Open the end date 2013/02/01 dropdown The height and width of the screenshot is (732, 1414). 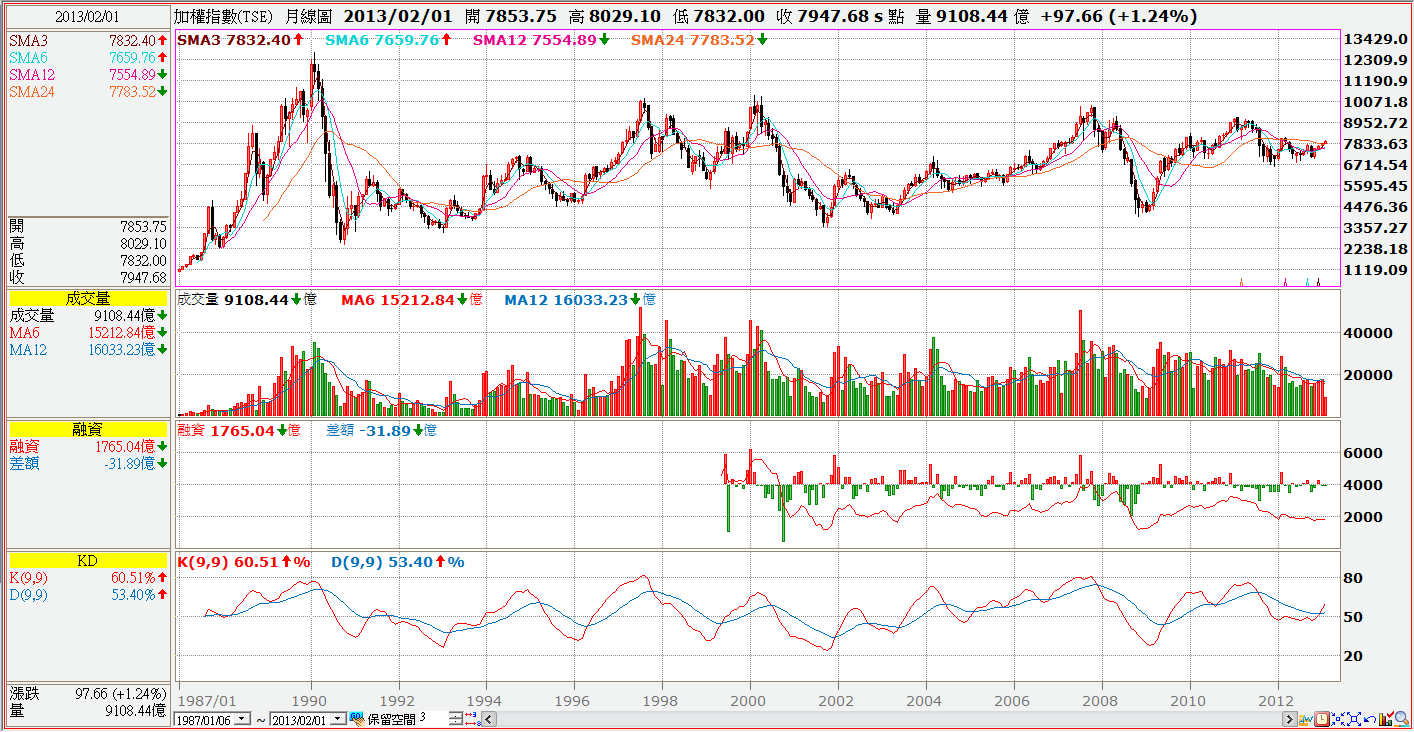coord(337,719)
